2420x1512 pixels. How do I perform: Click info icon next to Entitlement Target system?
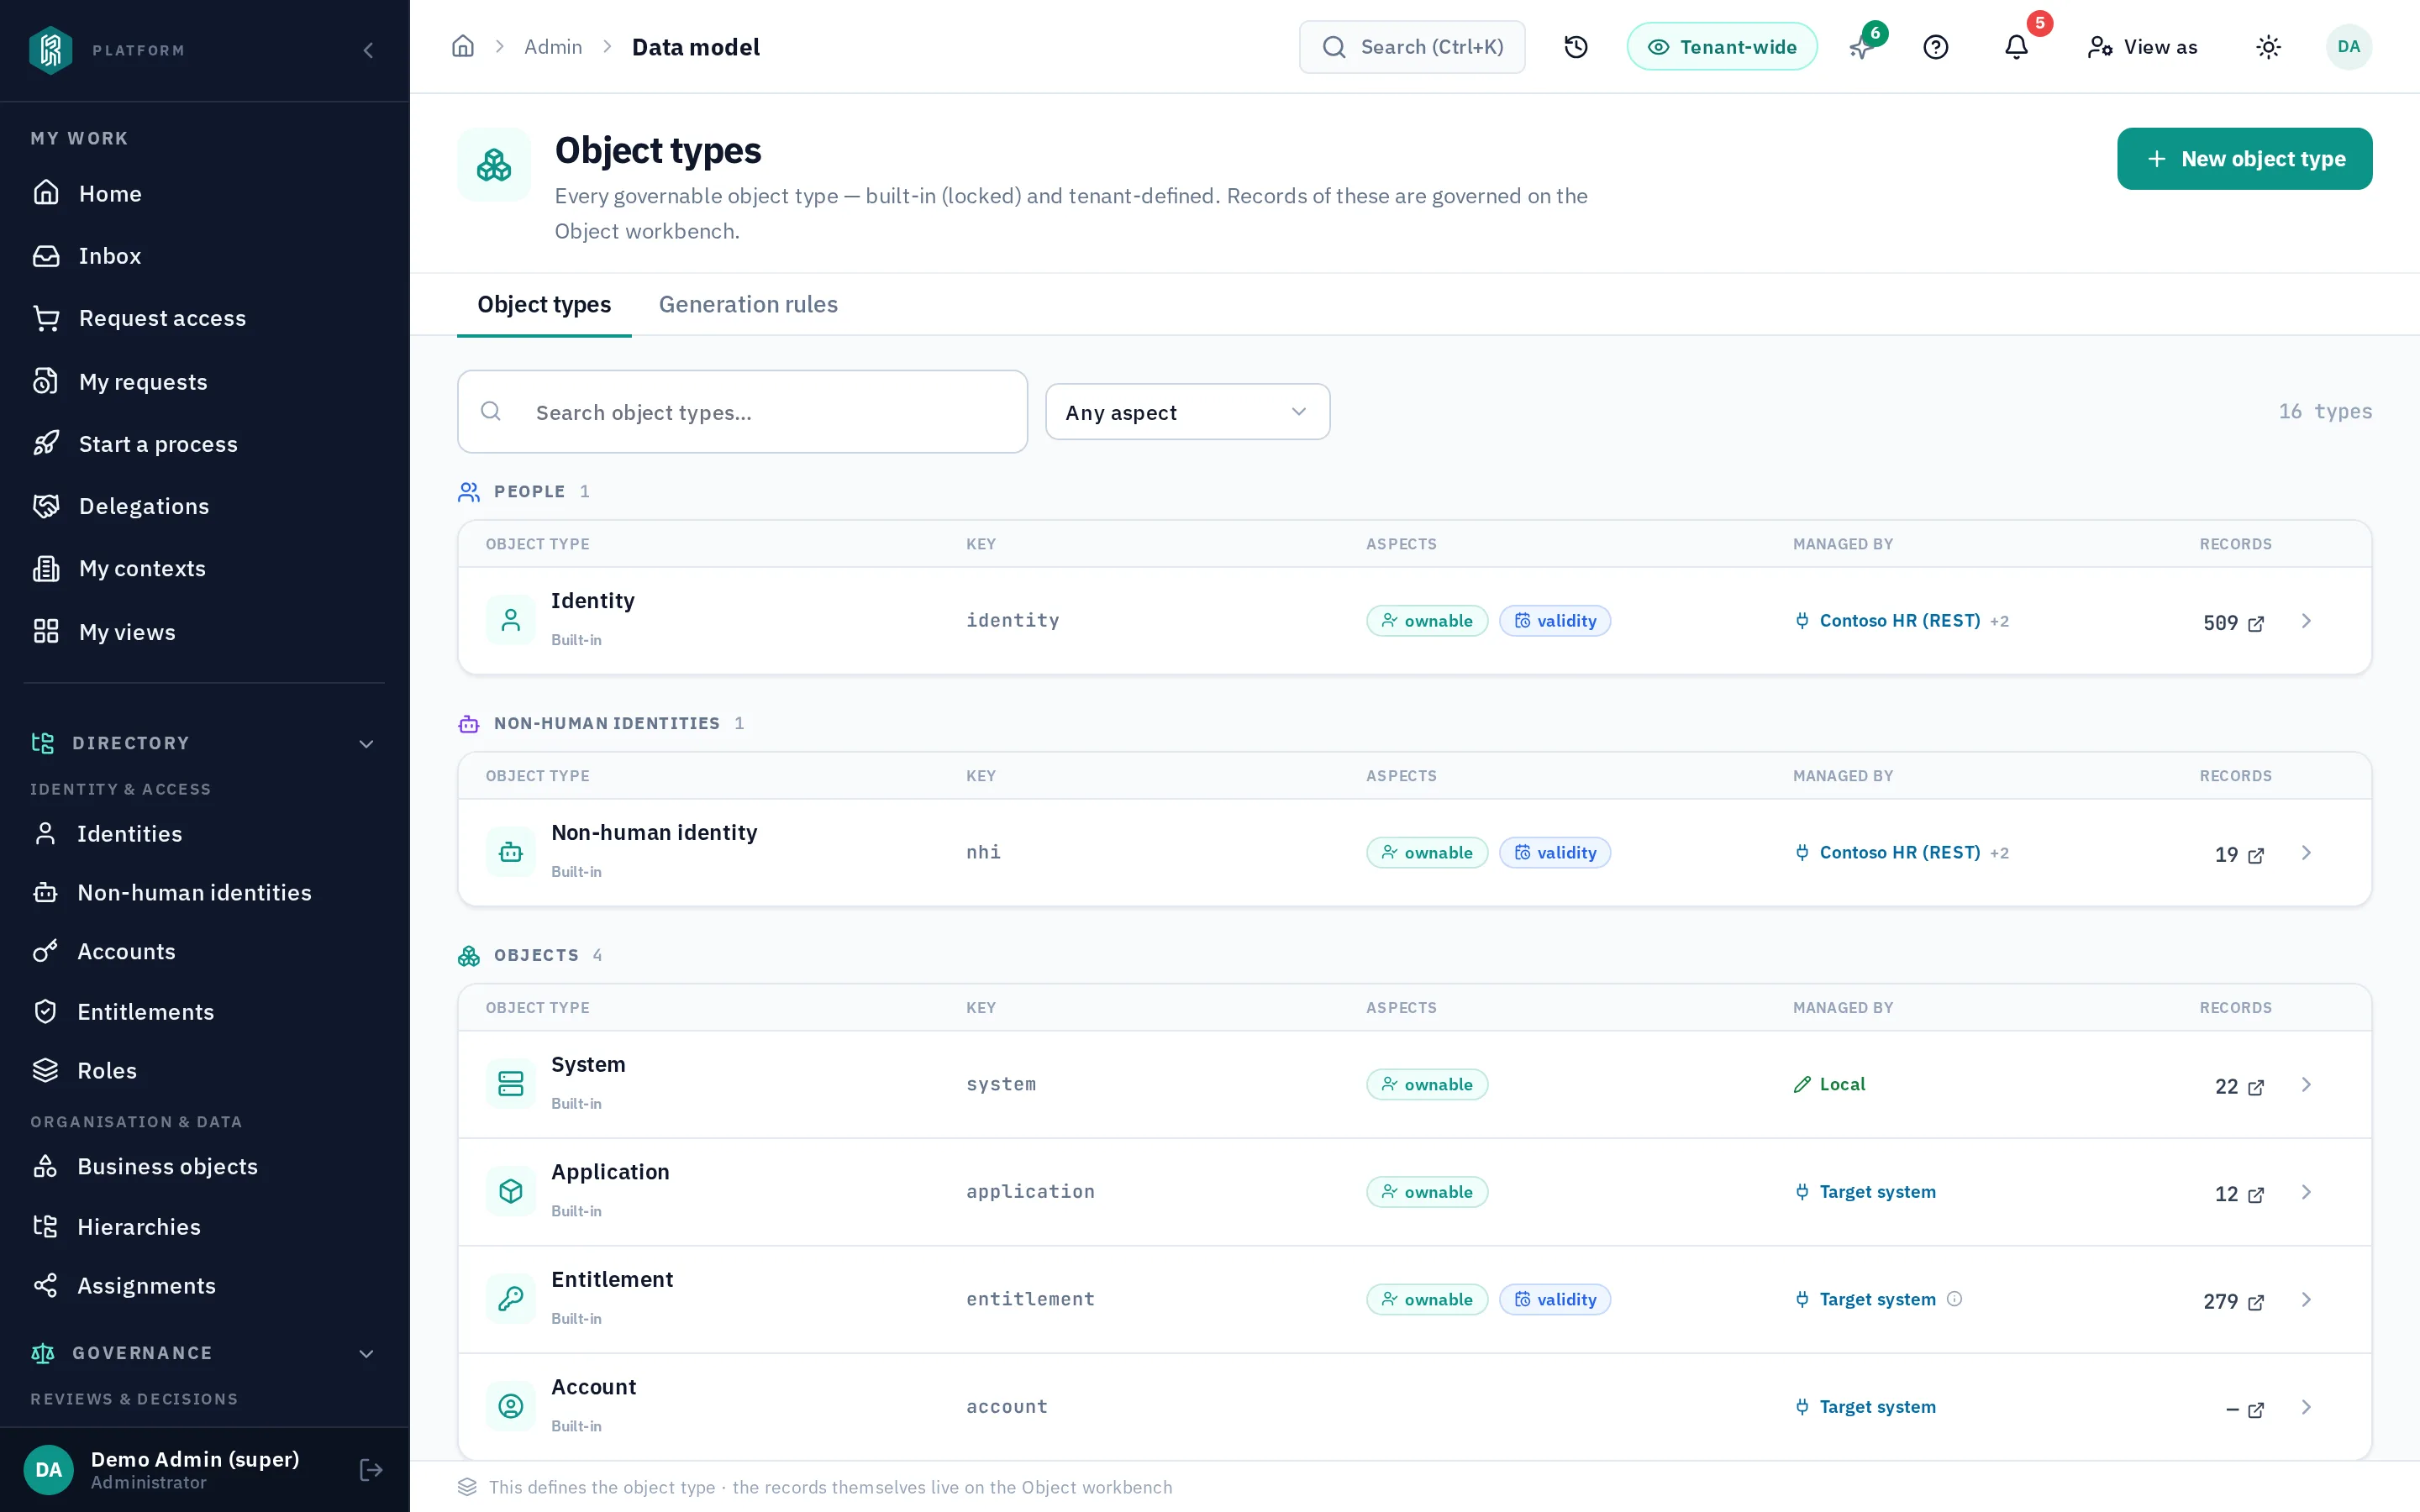coord(1954,1299)
